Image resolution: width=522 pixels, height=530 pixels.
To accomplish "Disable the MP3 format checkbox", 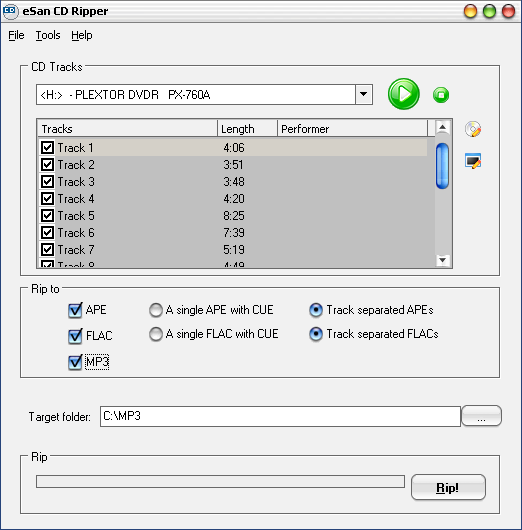I will click(75, 362).
